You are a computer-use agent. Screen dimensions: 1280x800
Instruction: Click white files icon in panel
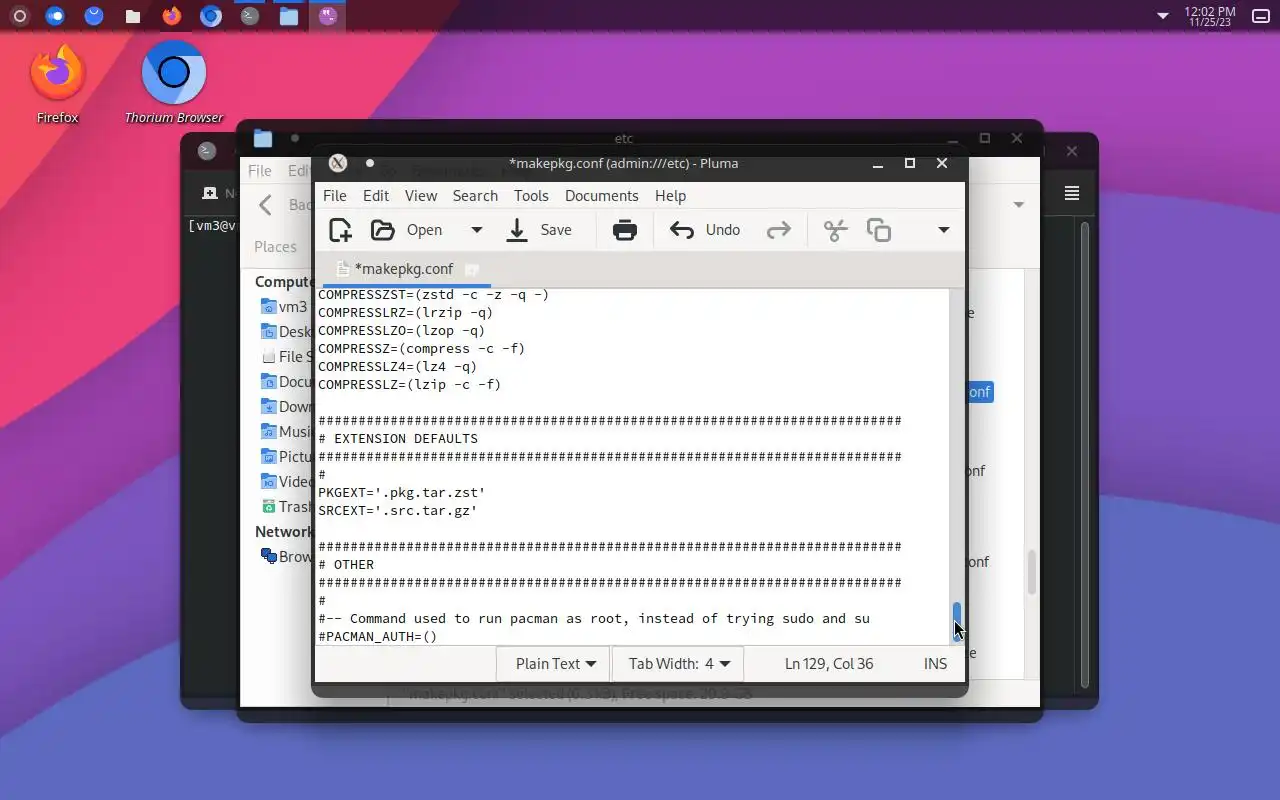point(133,16)
